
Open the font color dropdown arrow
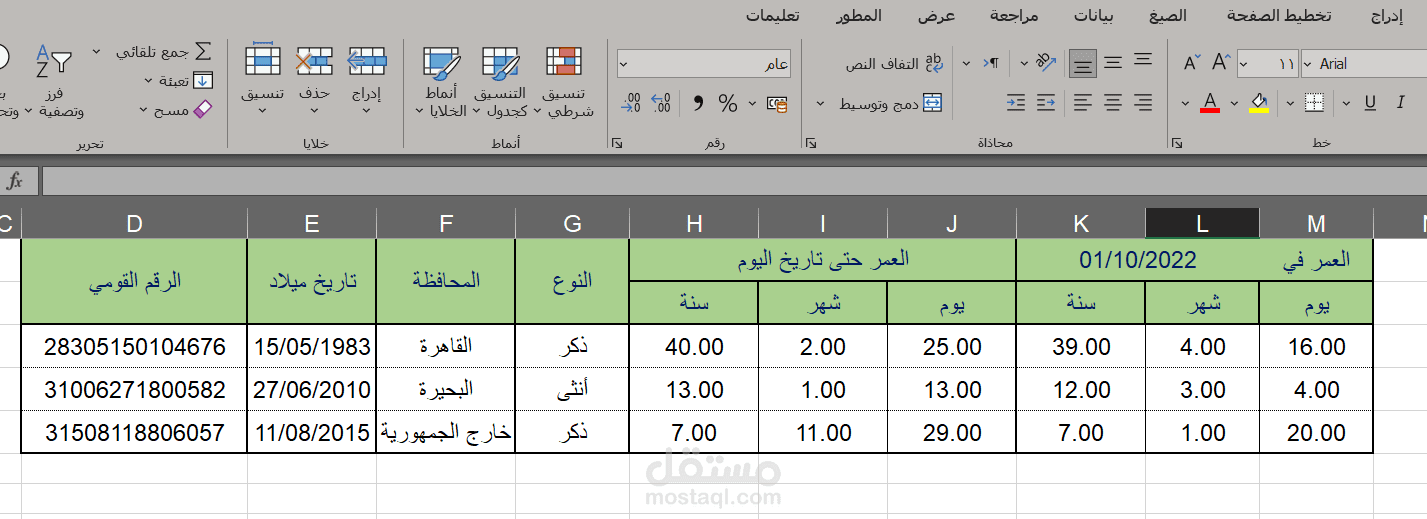coord(1185,103)
